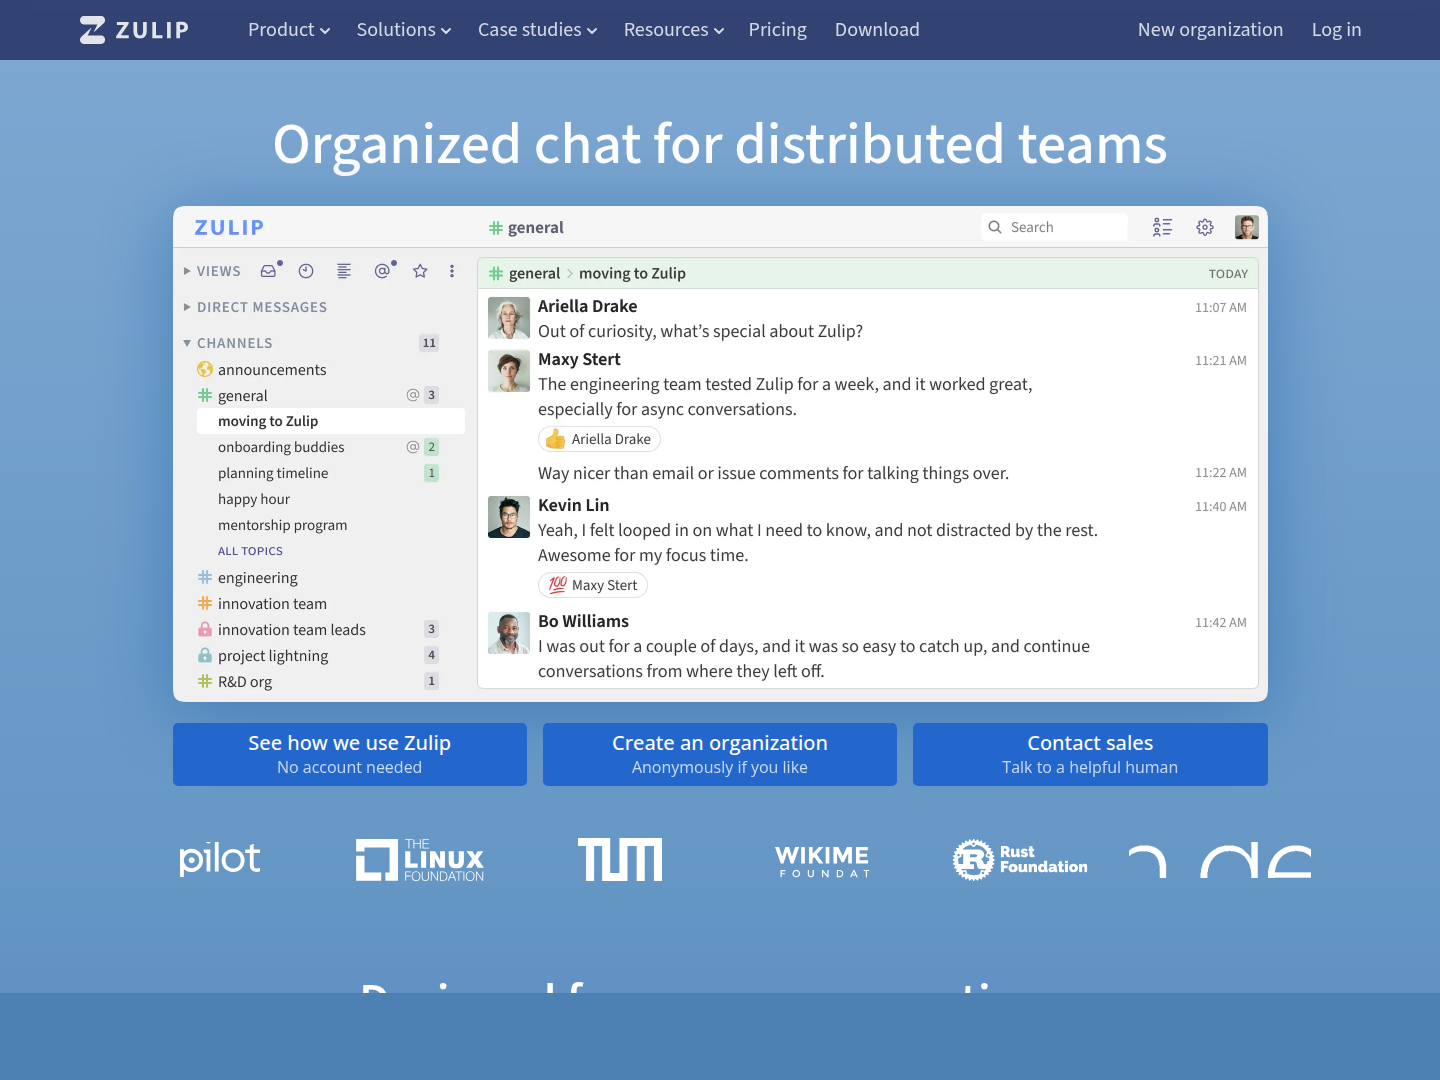Open the Case studies dropdown menu

coord(538,30)
